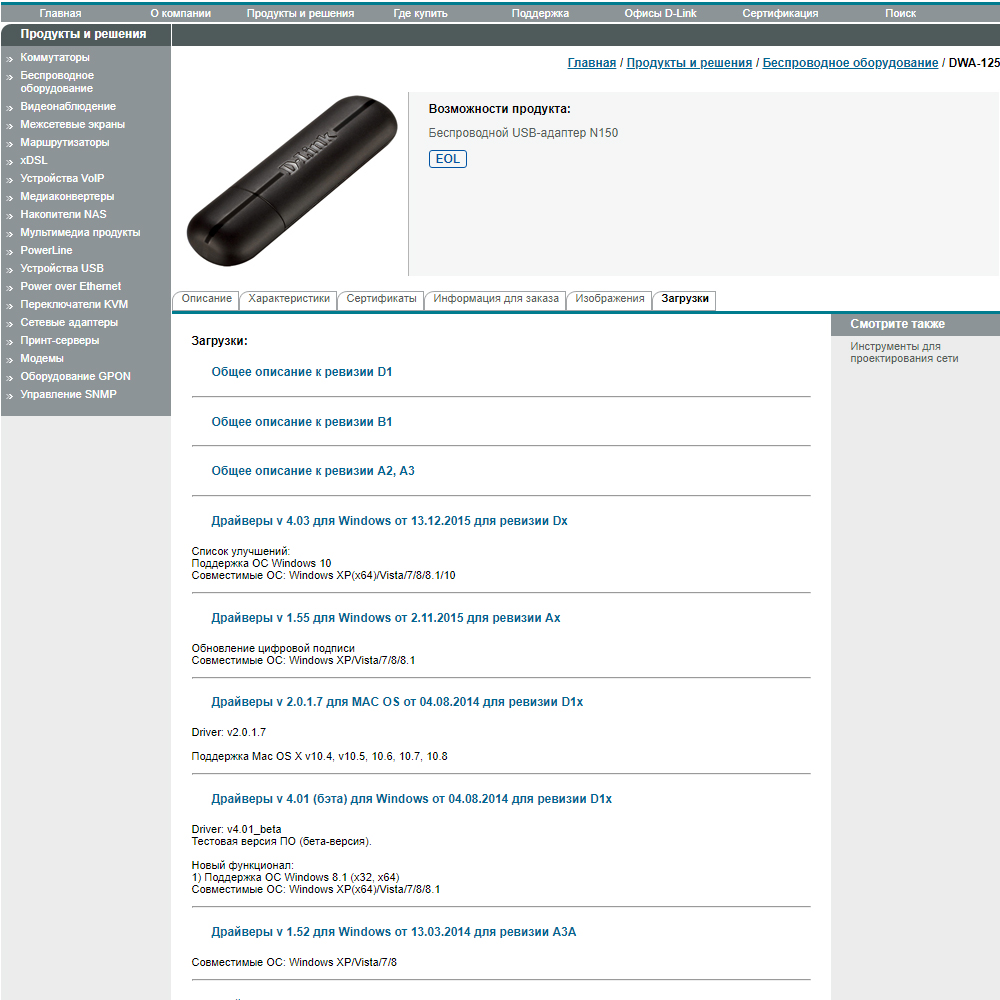The width and height of the screenshot is (1000, 1000).
Task: Open Продукты и решения in top navigation
Action: (x=300, y=13)
